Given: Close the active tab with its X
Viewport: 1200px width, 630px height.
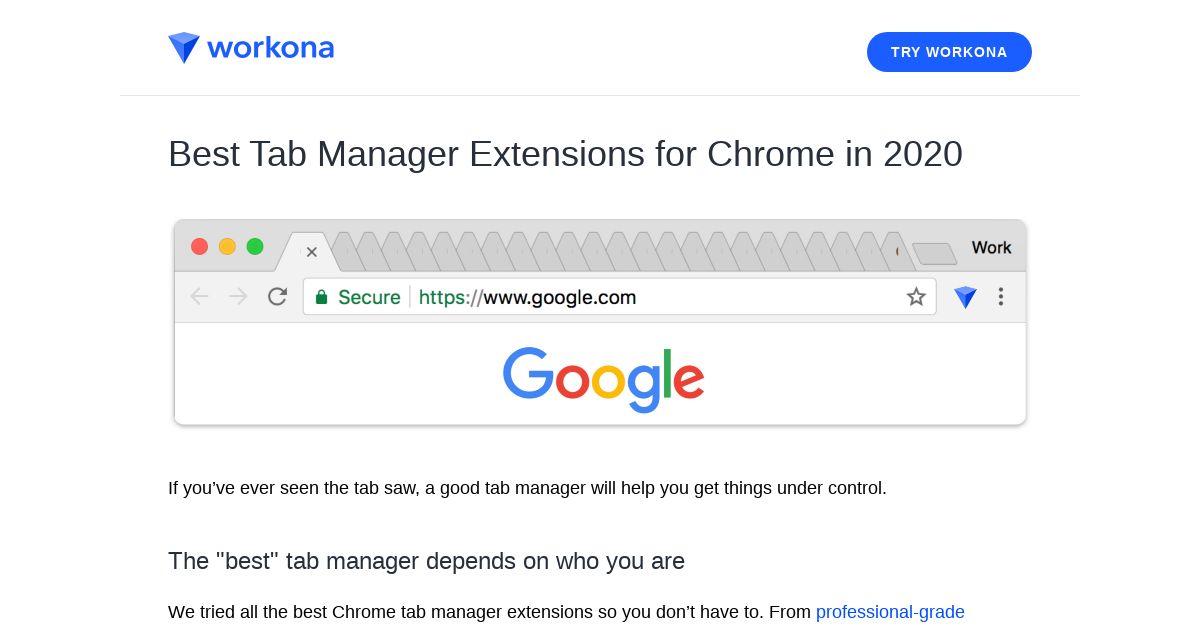Looking at the screenshot, I should pyautogui.click(x=312, y=252).
